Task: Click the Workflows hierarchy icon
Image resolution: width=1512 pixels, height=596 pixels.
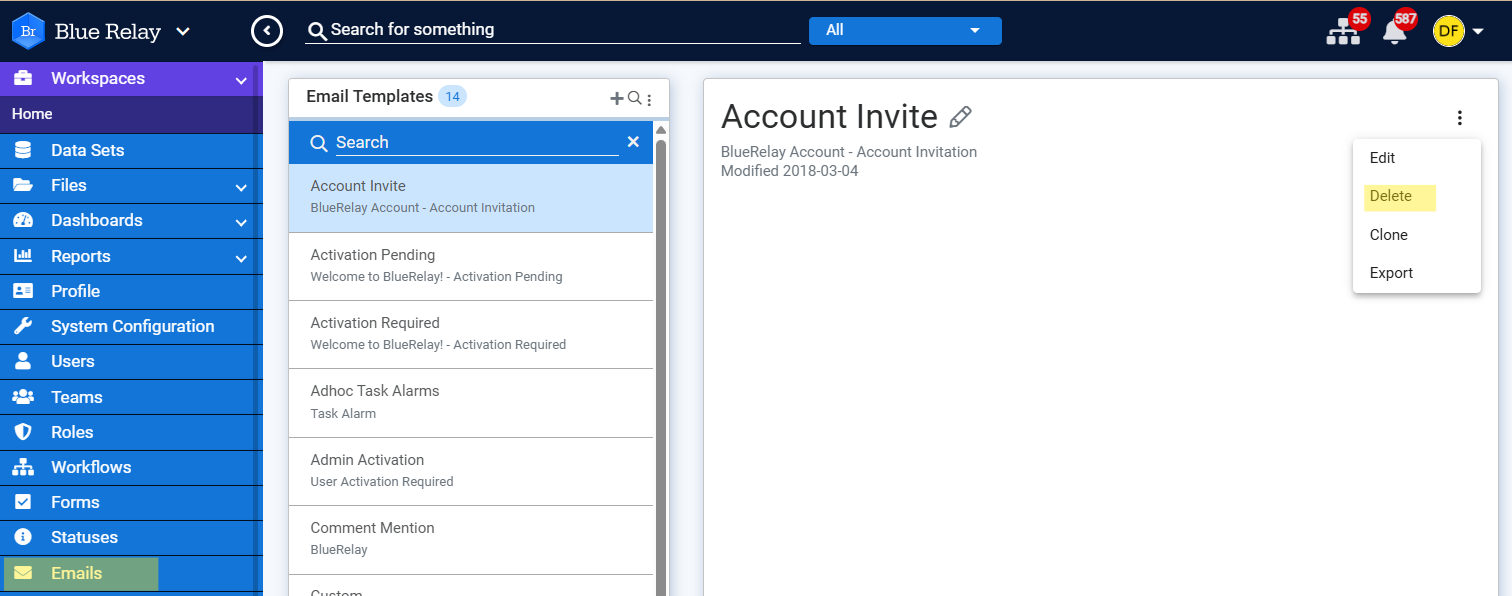Action: pyautogui.click(x=23, y=467)
